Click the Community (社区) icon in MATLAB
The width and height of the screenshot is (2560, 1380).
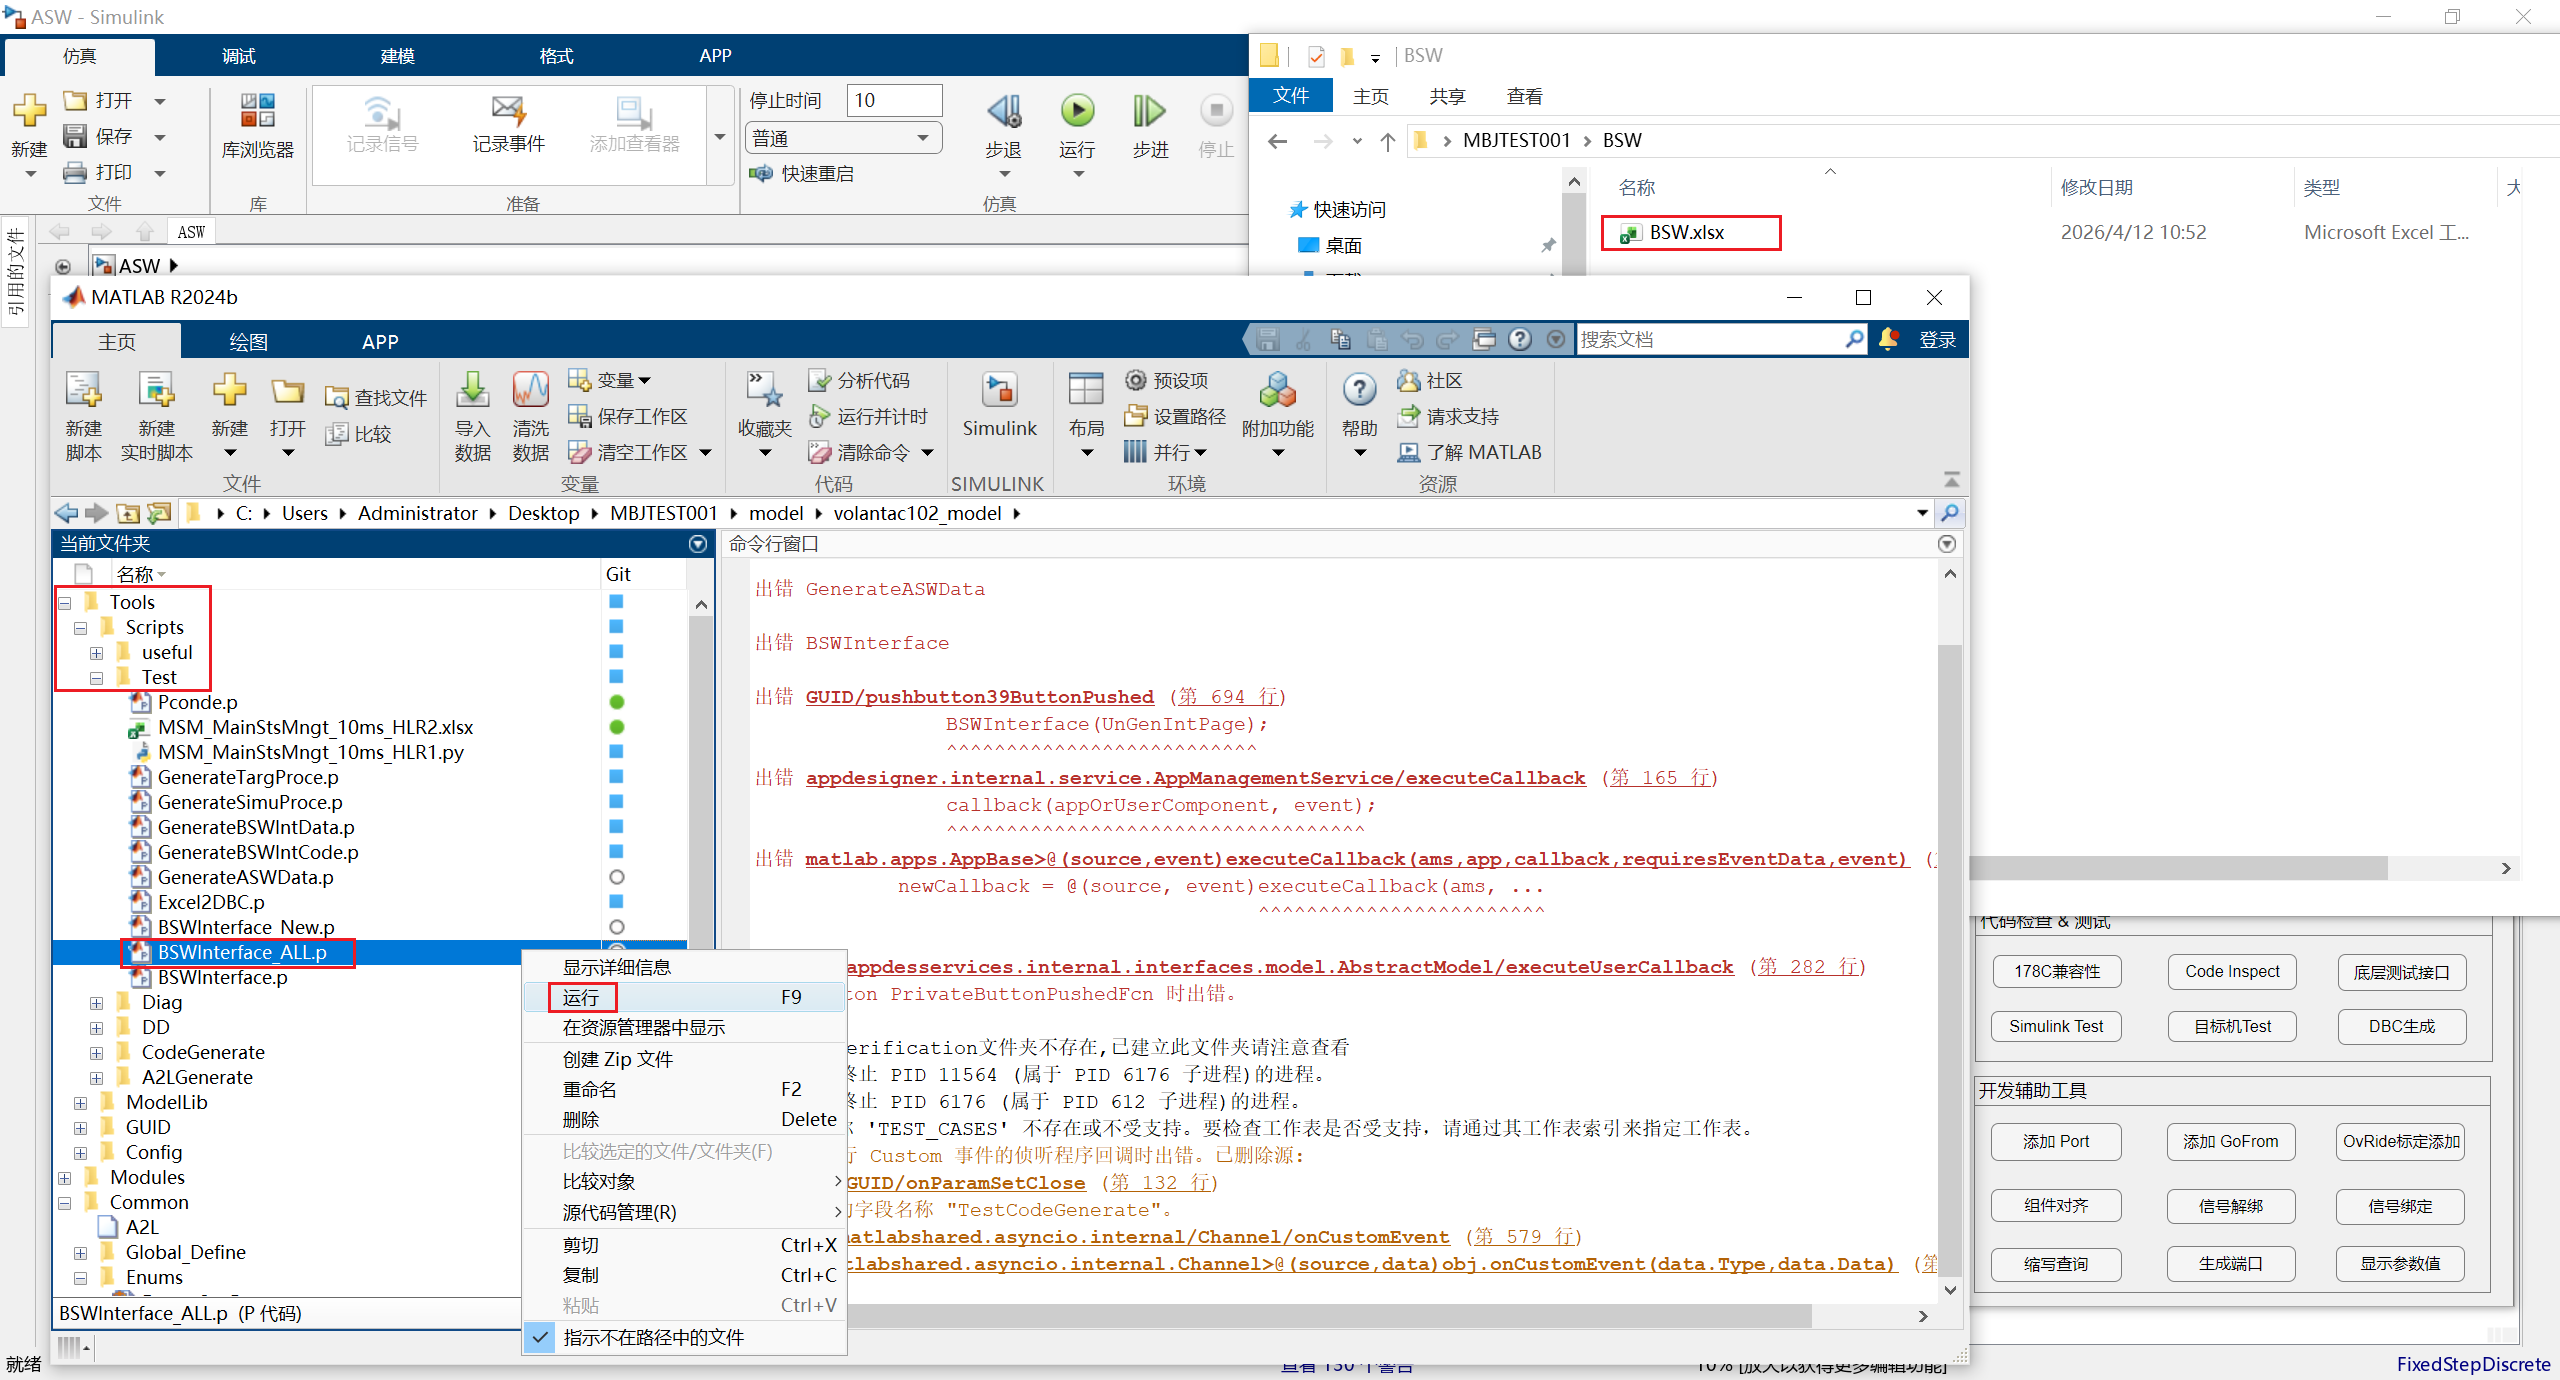click(1430, 381)
